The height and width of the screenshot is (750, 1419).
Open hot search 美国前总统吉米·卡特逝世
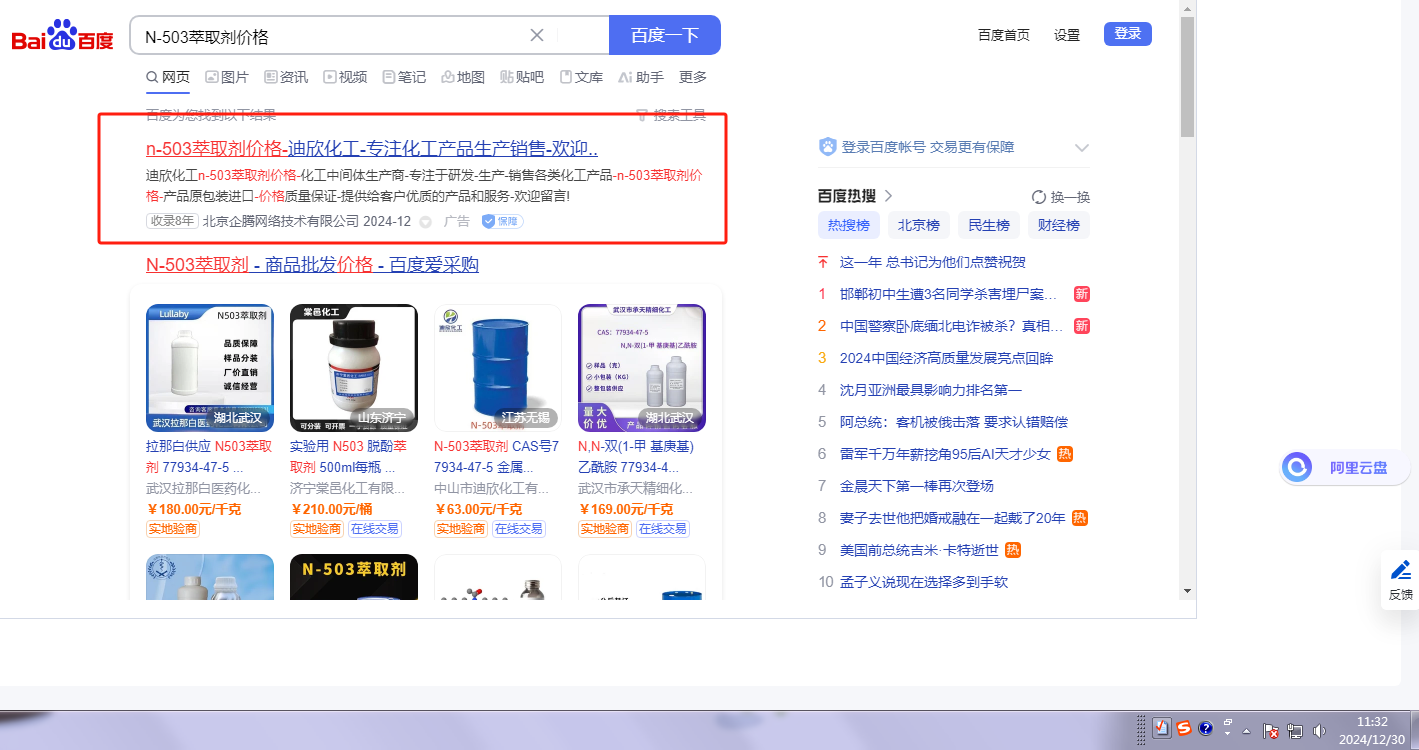point(919,550)
